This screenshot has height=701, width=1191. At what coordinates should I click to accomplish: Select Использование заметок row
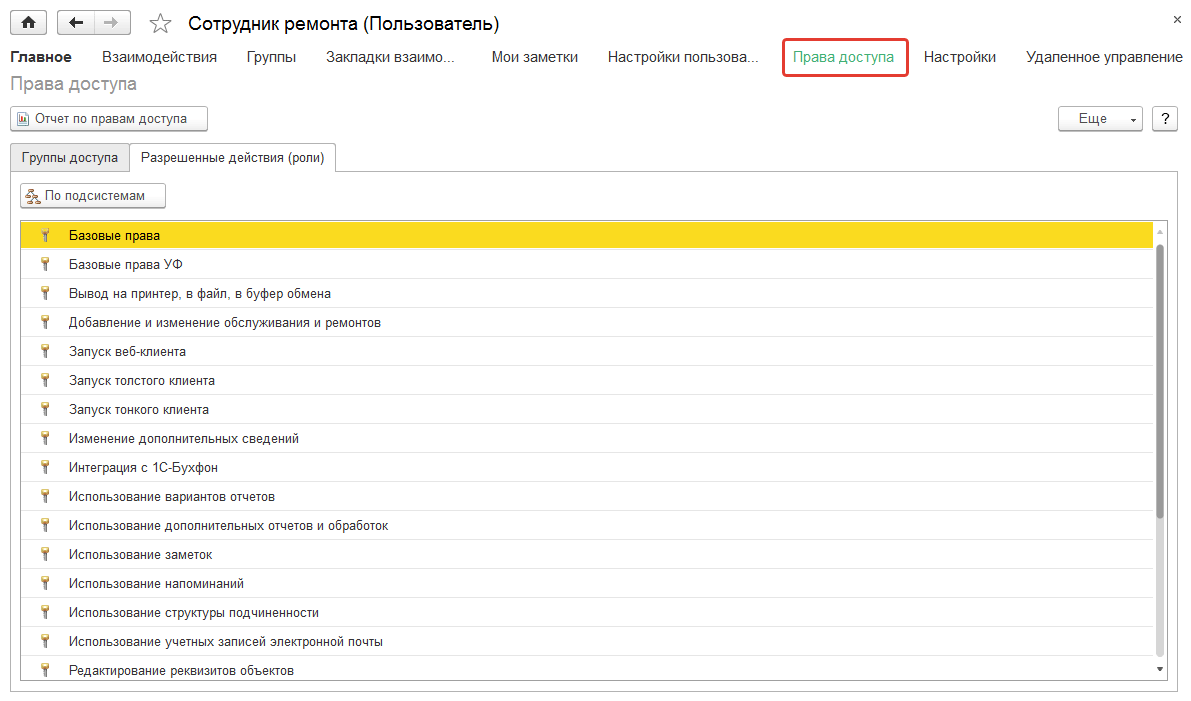(x=586, y=554)
